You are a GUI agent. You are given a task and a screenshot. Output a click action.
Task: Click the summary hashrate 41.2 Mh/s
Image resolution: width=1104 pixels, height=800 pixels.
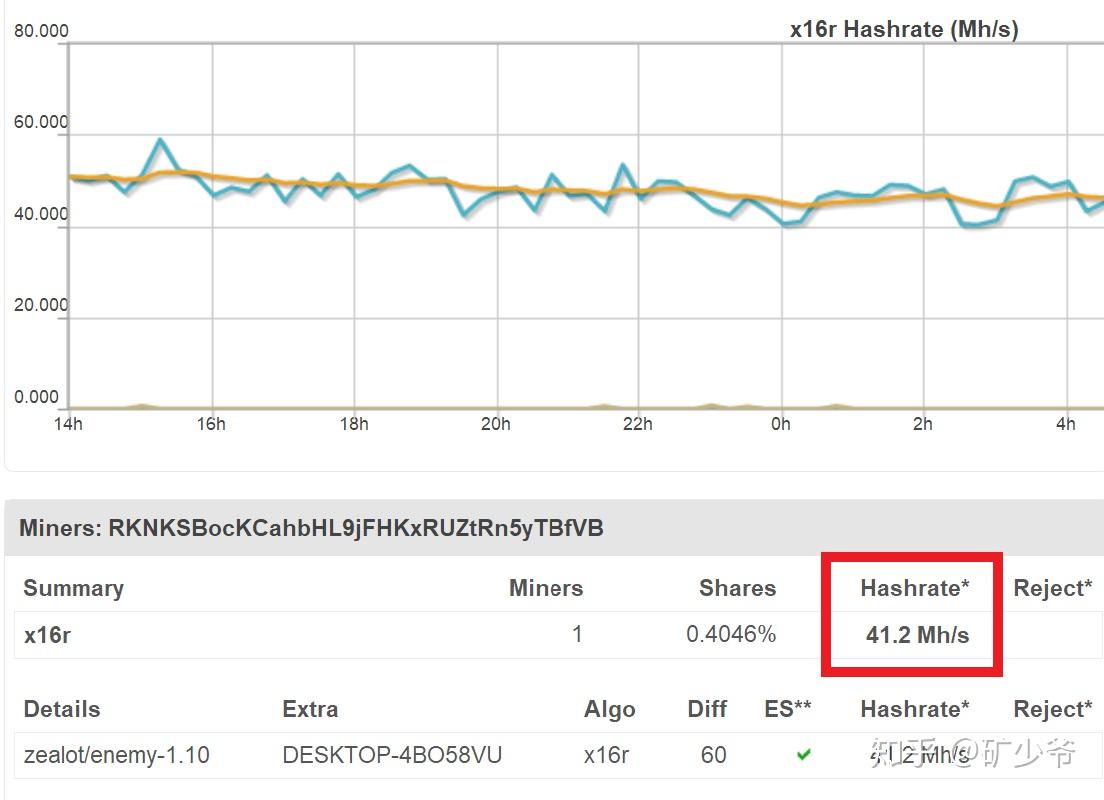tap(917, 635)
